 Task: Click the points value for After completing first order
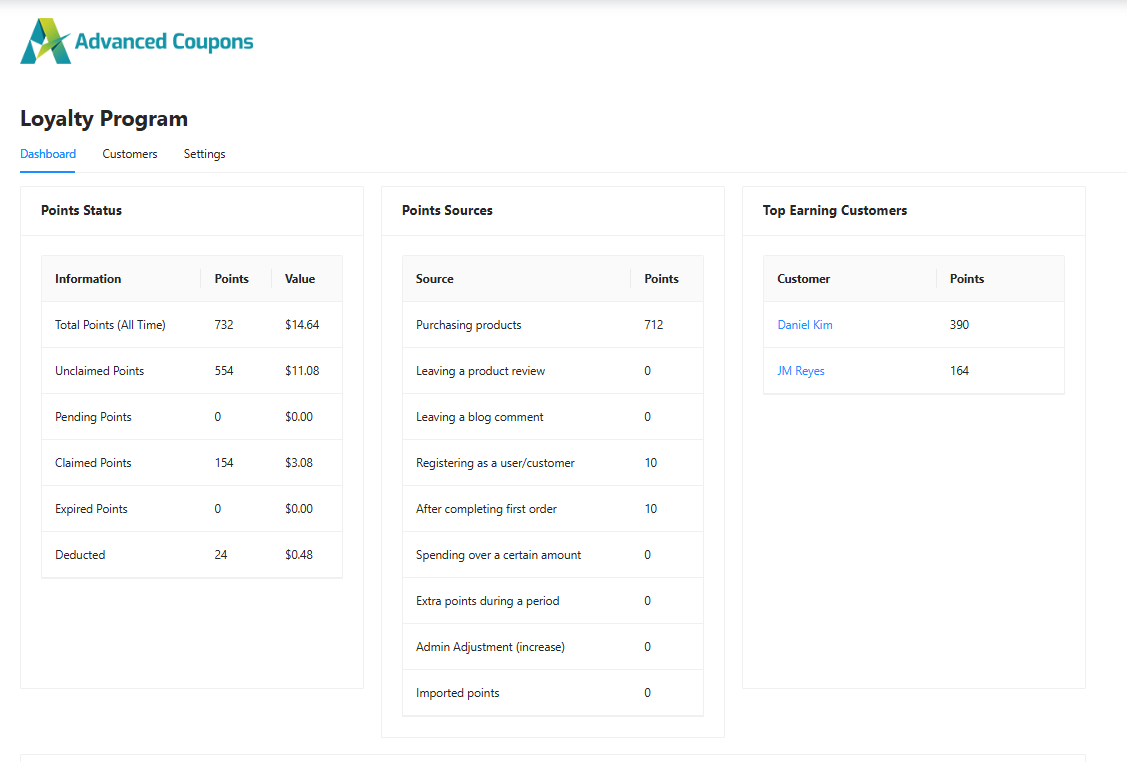click(650, 508)
